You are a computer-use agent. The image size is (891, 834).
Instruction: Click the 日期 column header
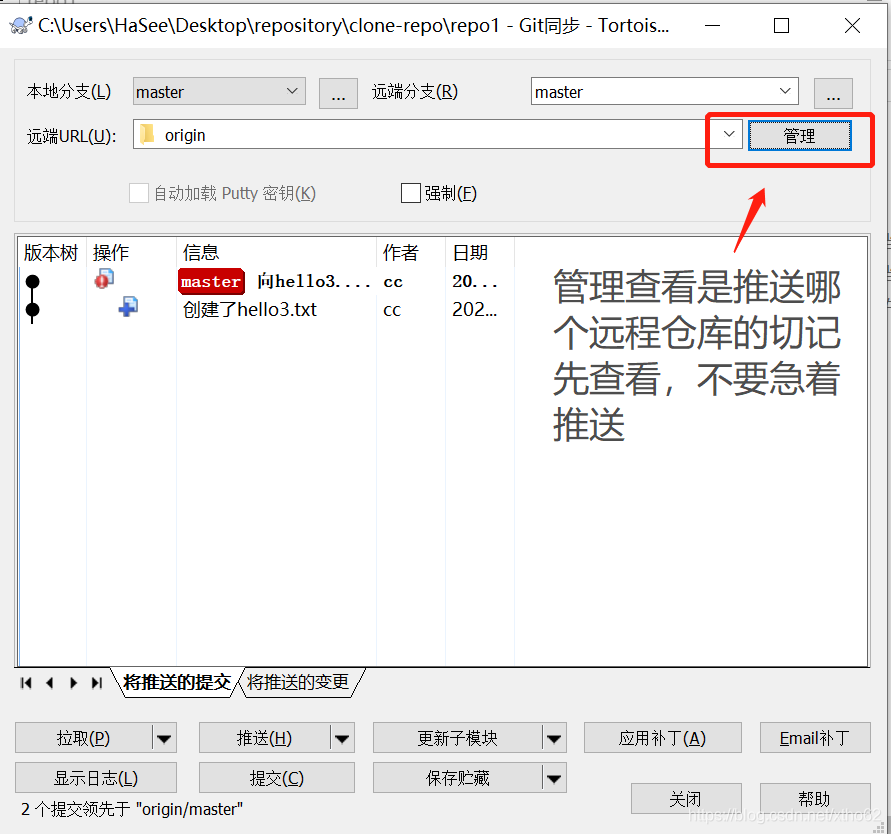(x=480, y=252)
